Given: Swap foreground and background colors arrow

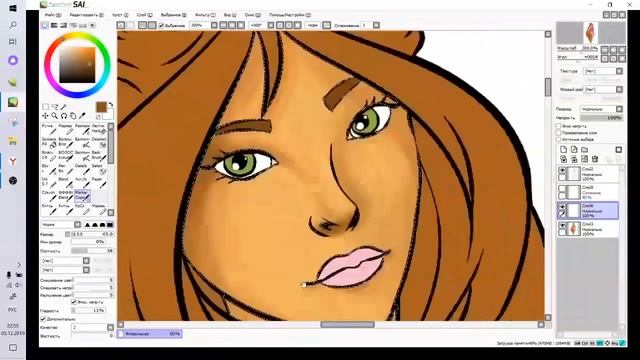Looking at the screenshot, I should (111, 105).
